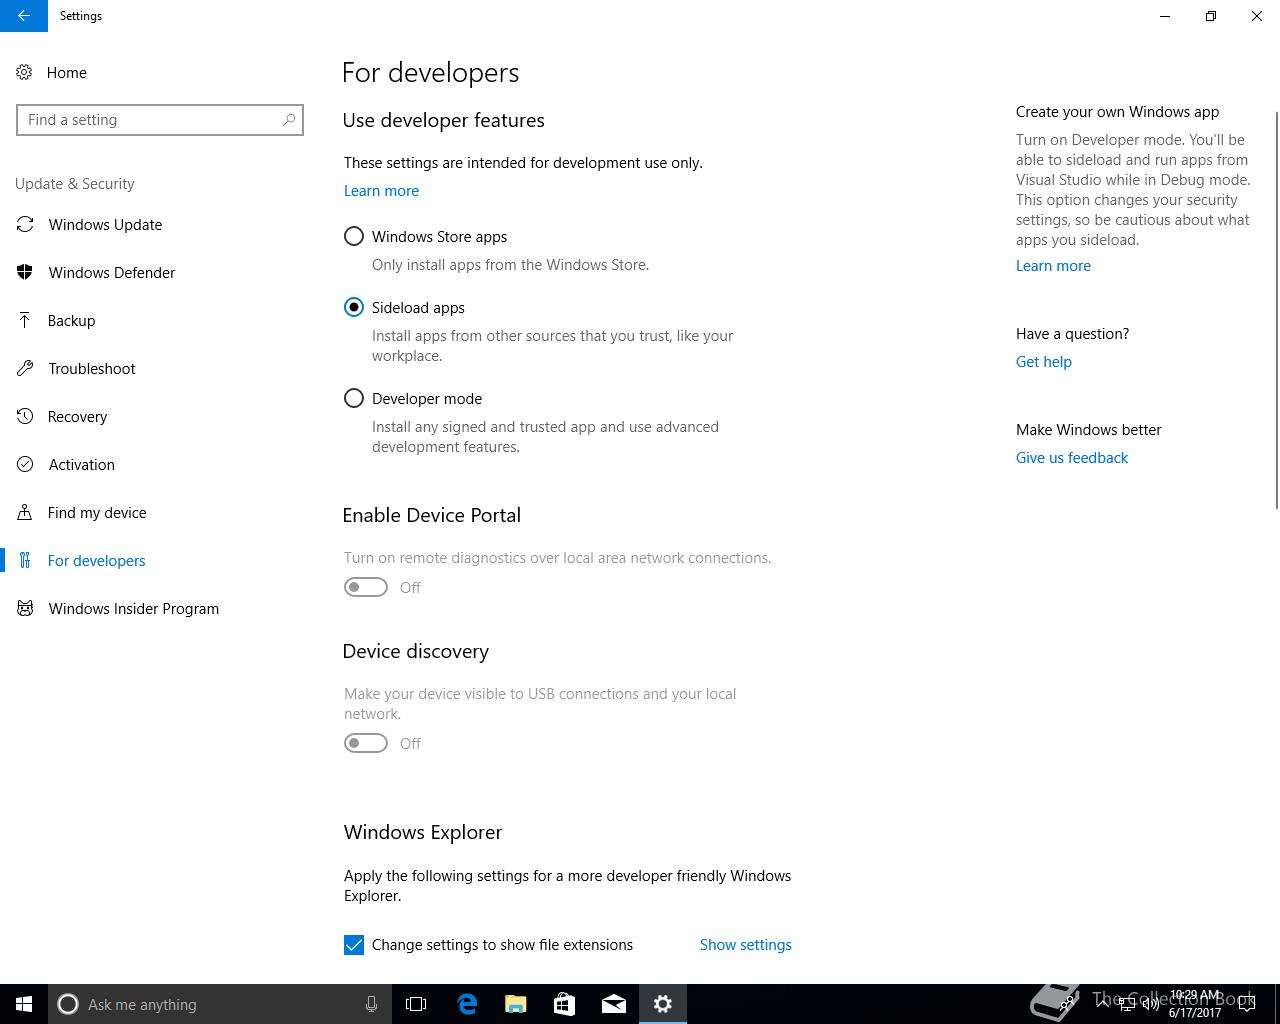The height and width of the screenshot is (1024, 1280).
Task: Select the Windows Store apps option
Action: coord(354,237)
